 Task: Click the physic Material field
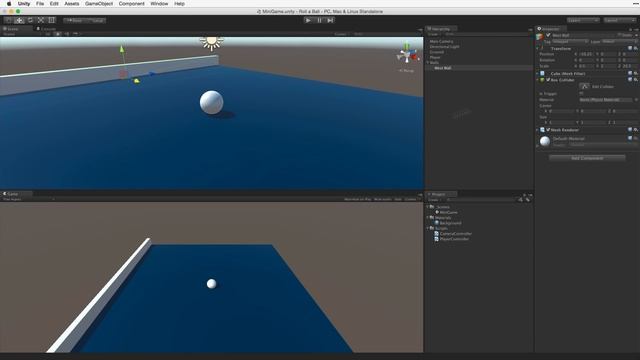click(x=607, y=100)
